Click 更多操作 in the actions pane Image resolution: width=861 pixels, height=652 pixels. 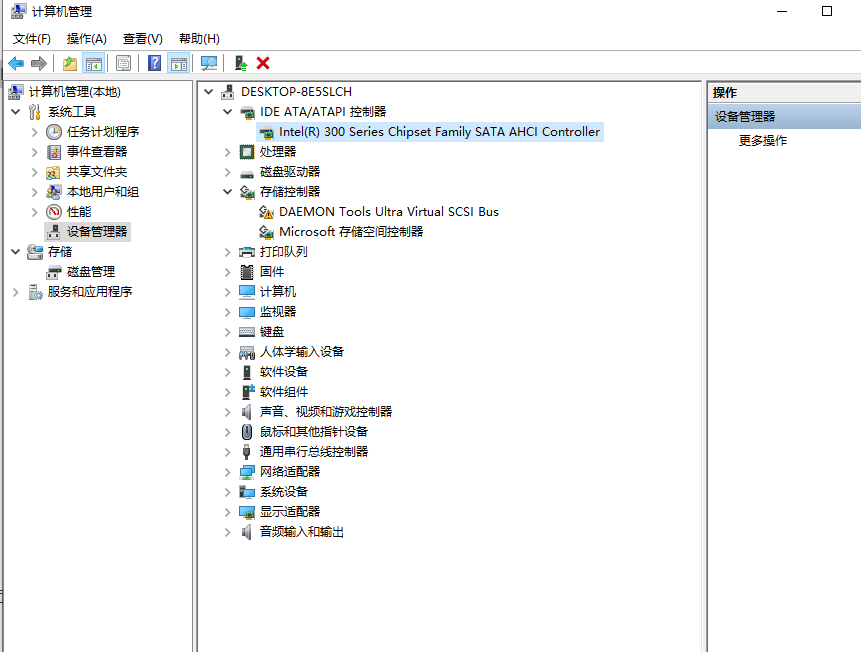(x=762, y=141)
